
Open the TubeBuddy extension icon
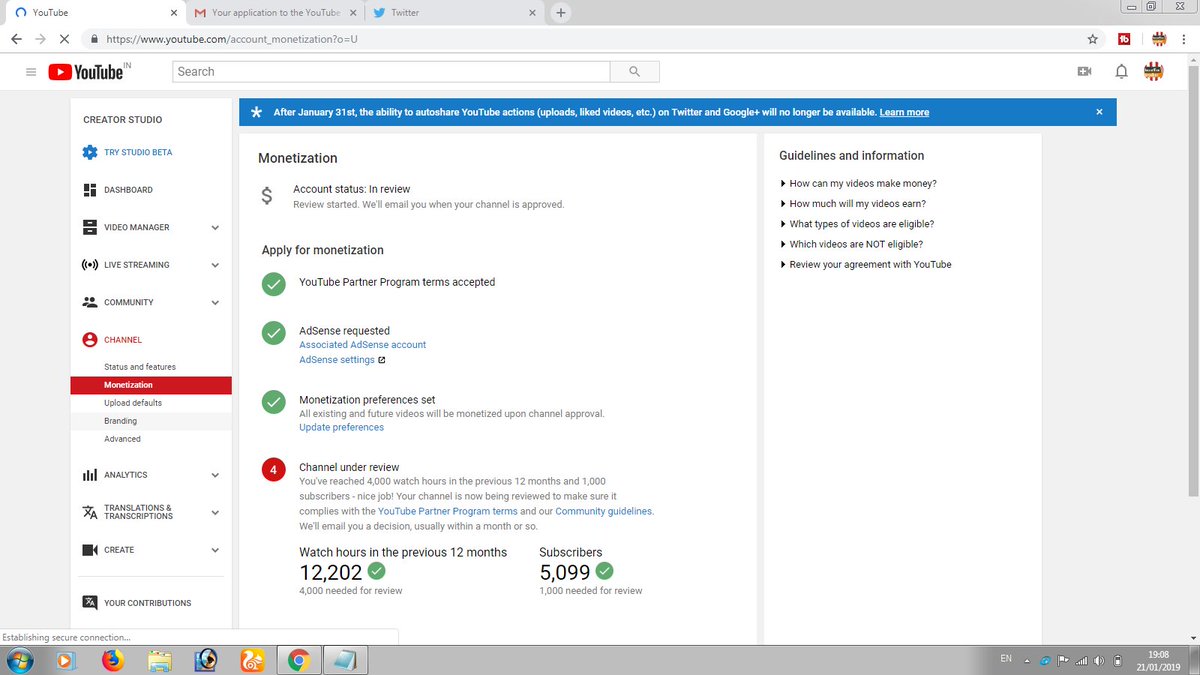point(1124,39)
